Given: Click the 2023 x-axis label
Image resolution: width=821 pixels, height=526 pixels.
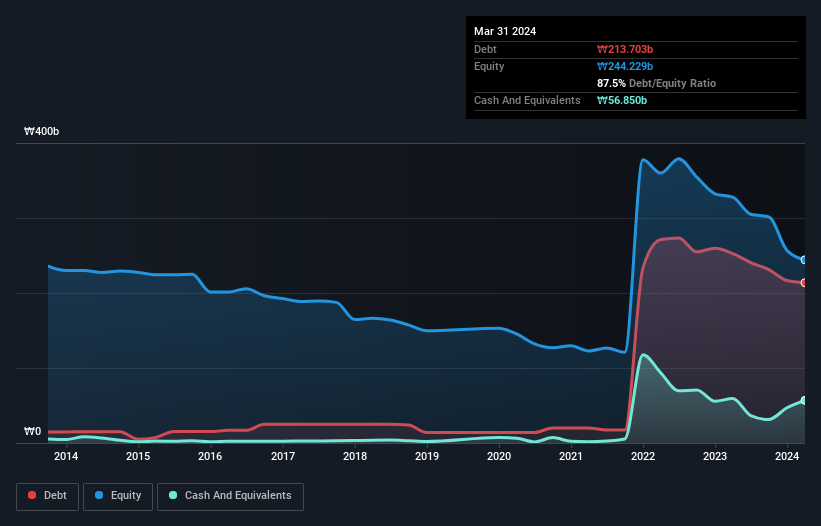Looking at the screenshot, I should 715,456.
